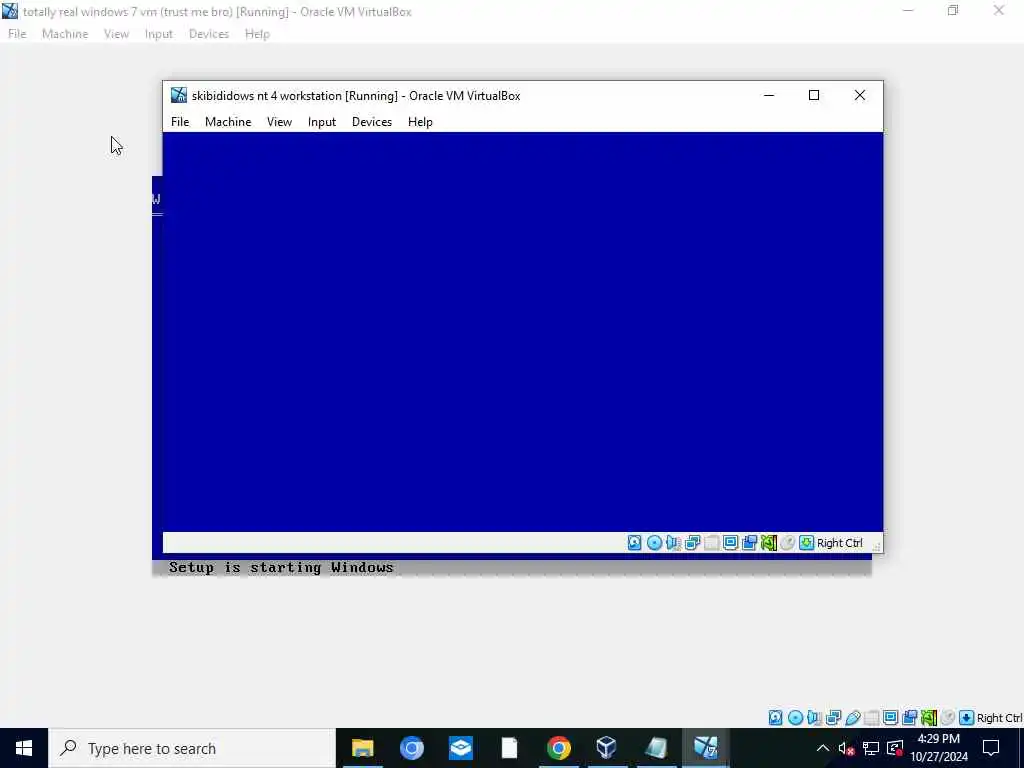Show hidden tray icons chevron
Viewport: 1024px width, 768px height.
[x=823, y=748]
